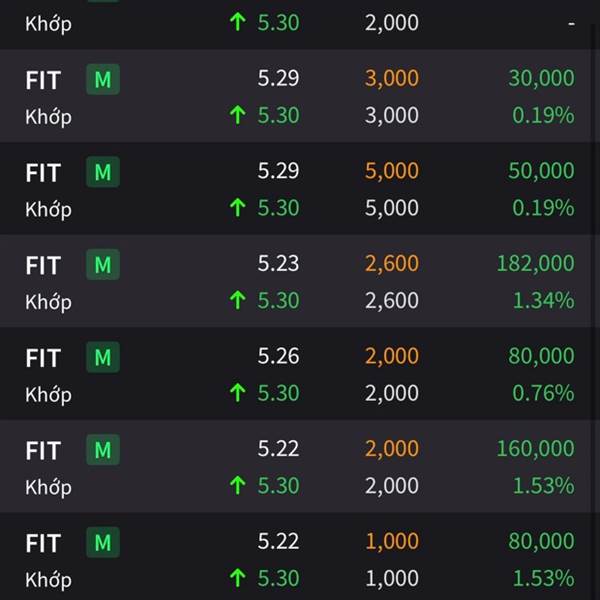Tap the matched price 5.30 in the 0.76% row
The image size is (600, 600).
[278, 393]
